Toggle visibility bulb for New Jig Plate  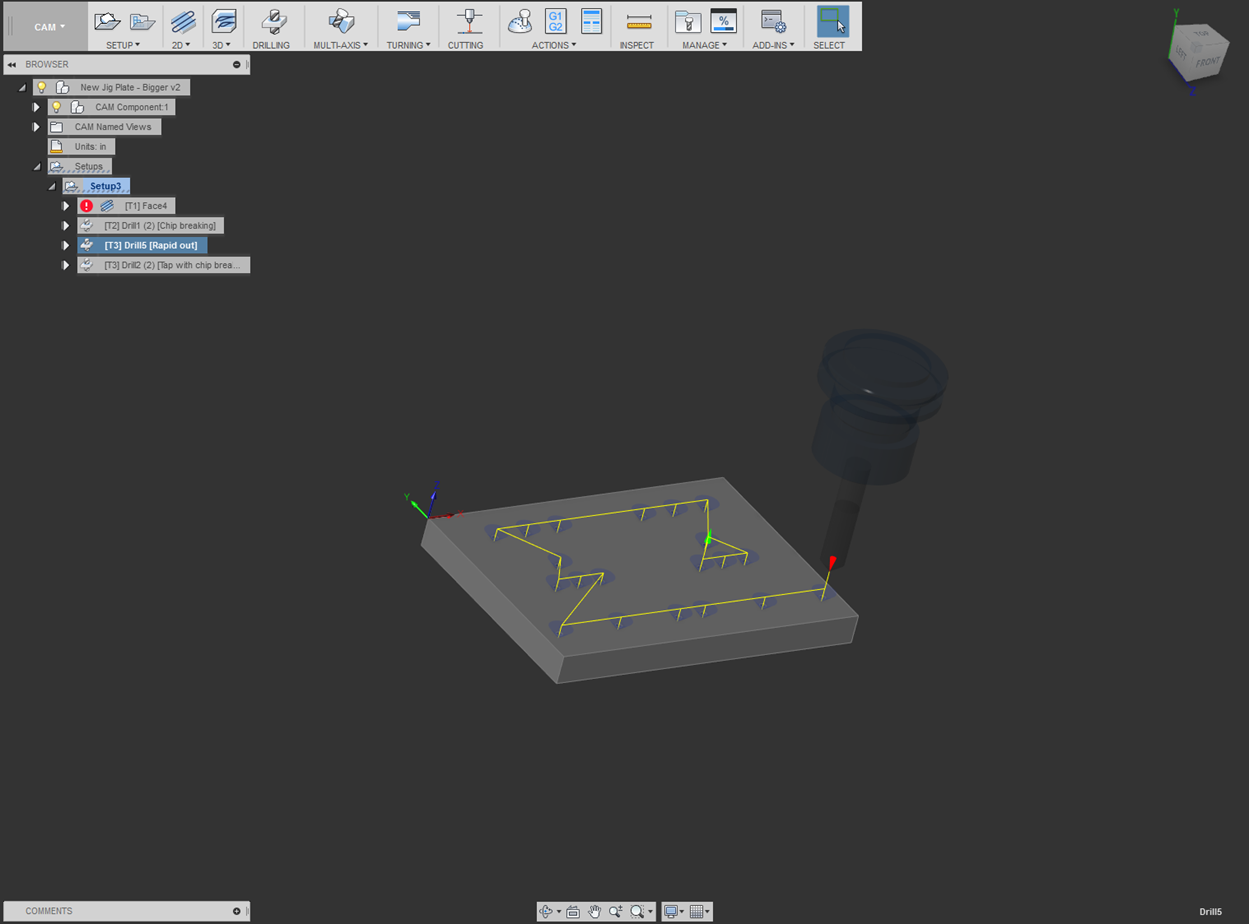(x=42, y=87)
